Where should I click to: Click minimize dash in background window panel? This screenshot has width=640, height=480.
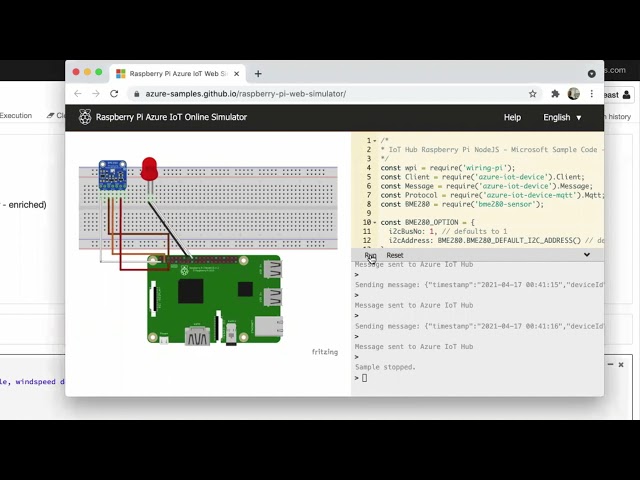pyautogui.click(x=610, y=364)
